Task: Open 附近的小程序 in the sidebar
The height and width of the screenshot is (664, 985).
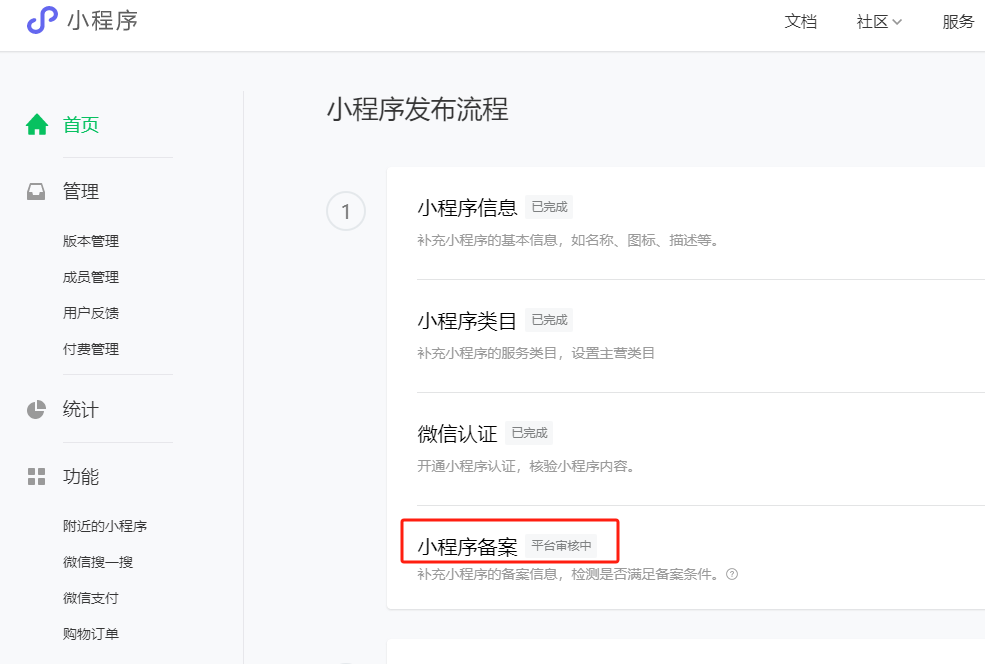Action: pyautogui.click(x=105, y=526)
